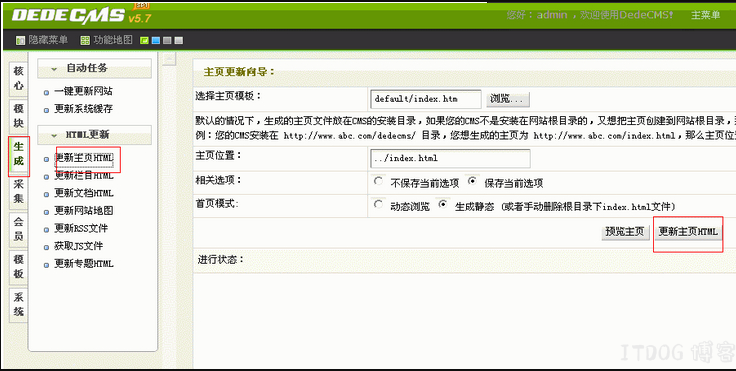This screenshot has width=736, height=371.
Task: Click the 相关选项 label
Action: click(218, 180)
